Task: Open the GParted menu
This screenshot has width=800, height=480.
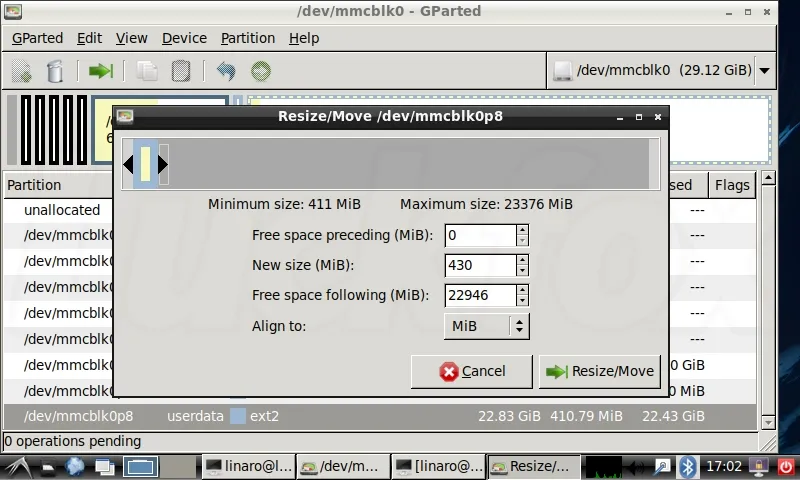Action: [37, 38]
